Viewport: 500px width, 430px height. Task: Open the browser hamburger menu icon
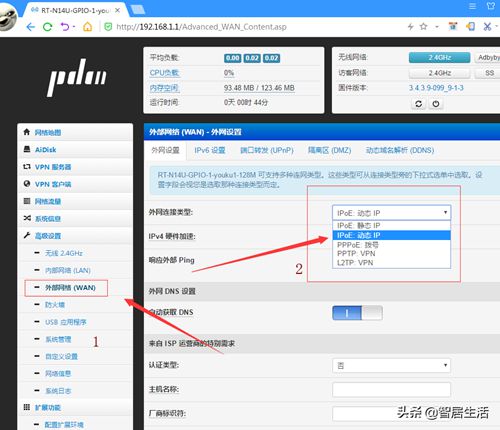472,6
